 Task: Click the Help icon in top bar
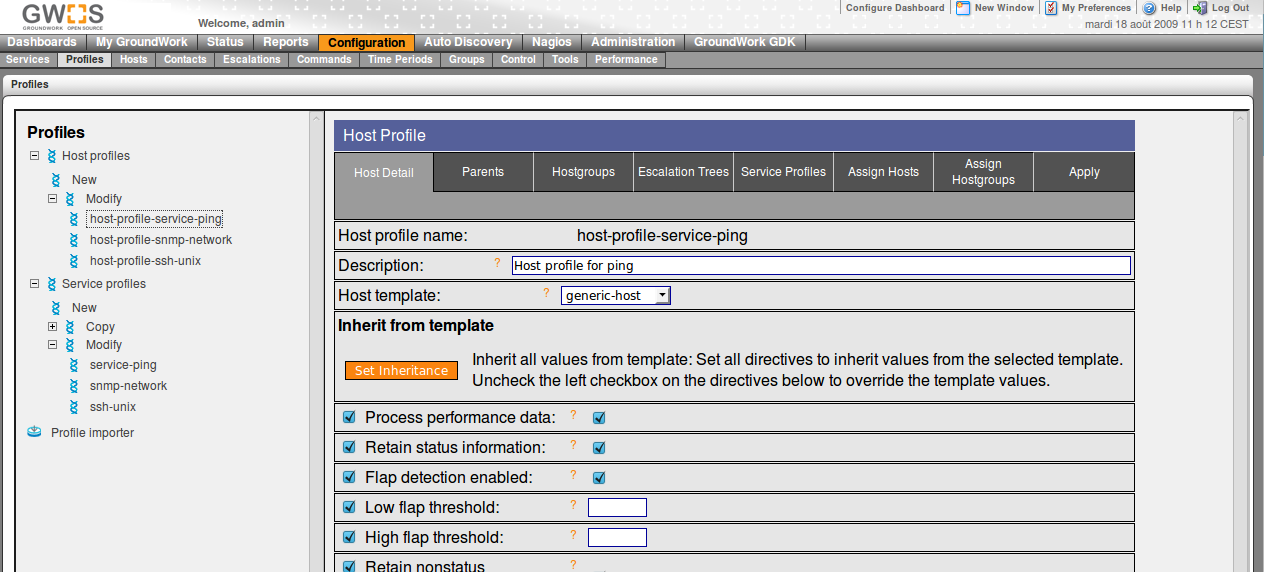[x=1150, y=8]
